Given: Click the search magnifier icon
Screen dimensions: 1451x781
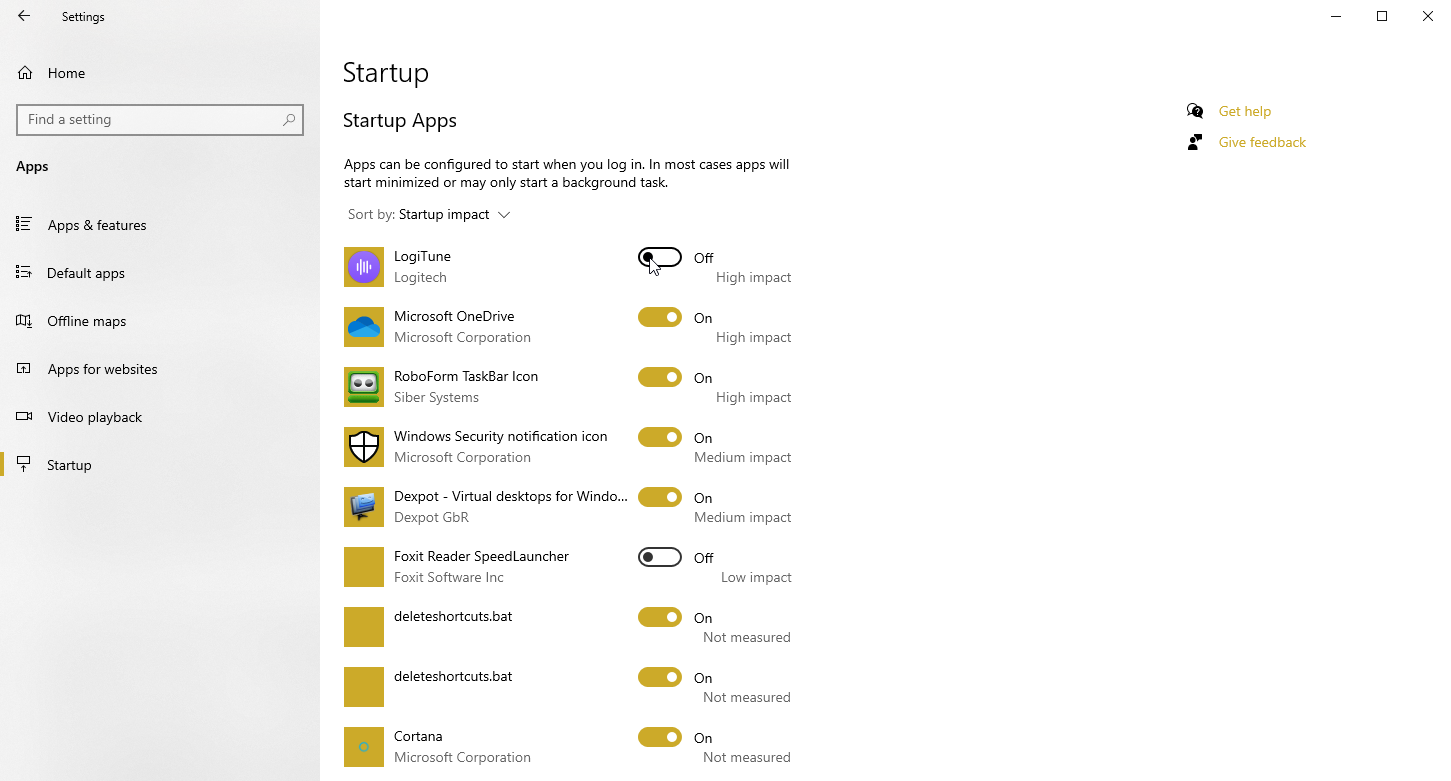Looking at the screenshot, I should pyautogui.click(x=289, y=120).
